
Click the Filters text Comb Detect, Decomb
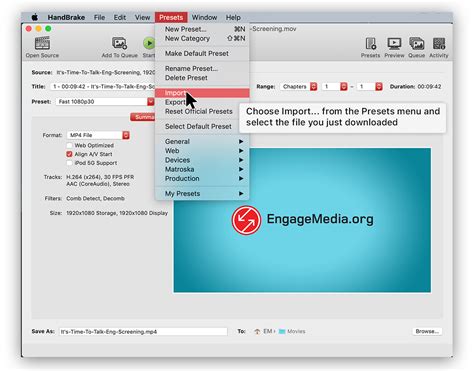[x=95, y=198]
